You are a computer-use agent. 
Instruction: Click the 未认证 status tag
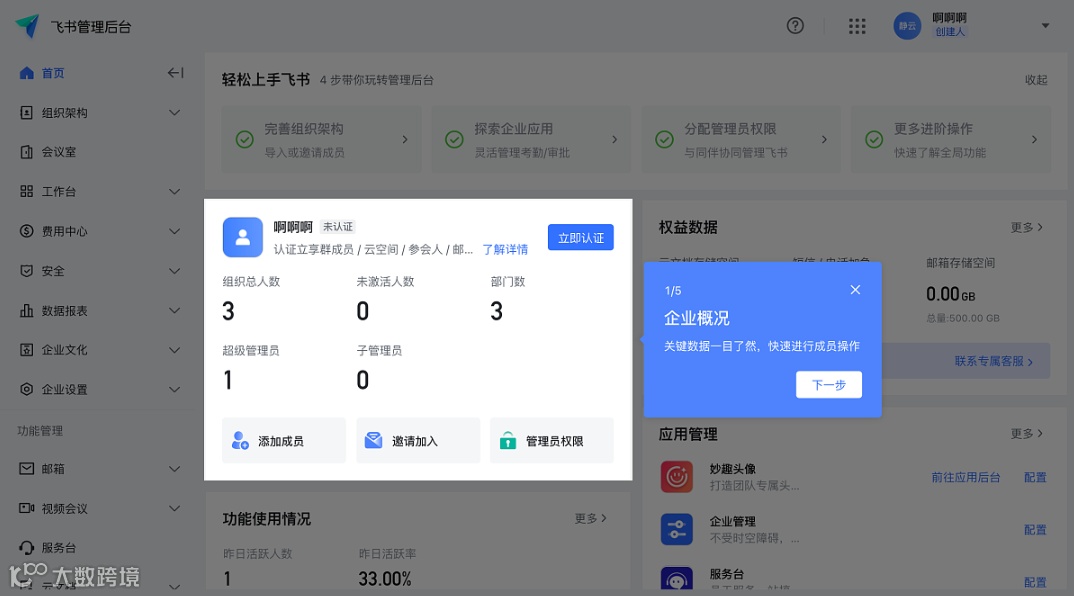point(338,227)
